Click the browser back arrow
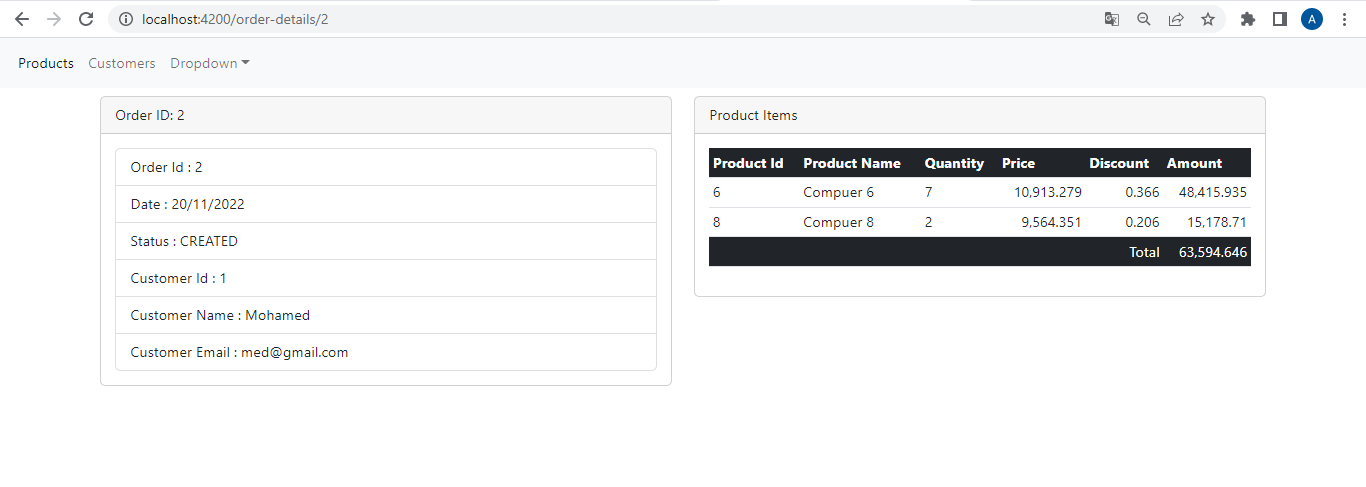Screen dimensions: 1366x487 (22, 19)
